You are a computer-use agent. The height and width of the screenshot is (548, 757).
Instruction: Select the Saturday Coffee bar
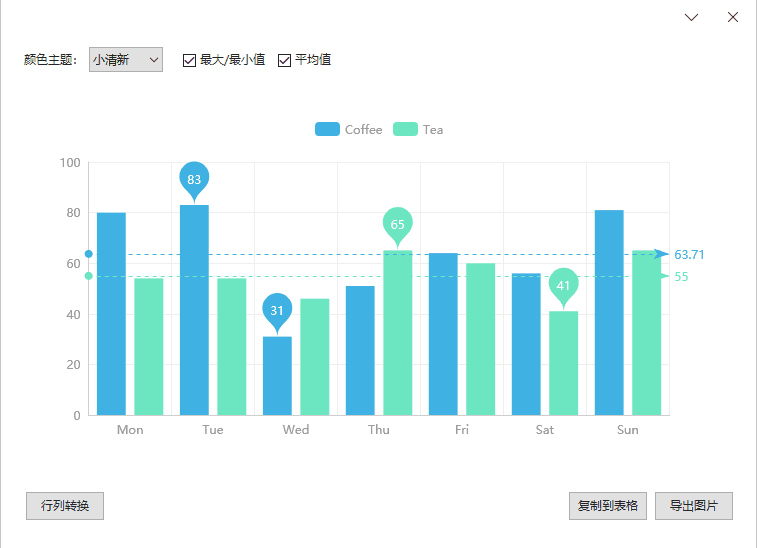(526, 344)
